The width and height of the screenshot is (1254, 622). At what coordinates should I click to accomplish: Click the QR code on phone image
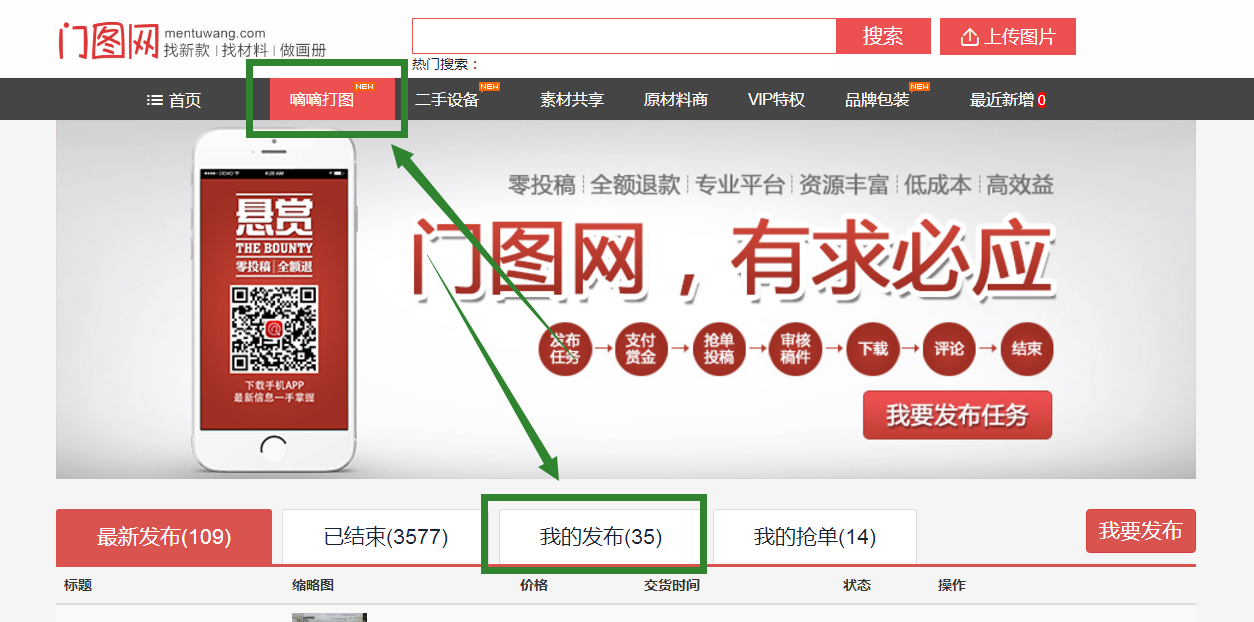tap(274, 329)
